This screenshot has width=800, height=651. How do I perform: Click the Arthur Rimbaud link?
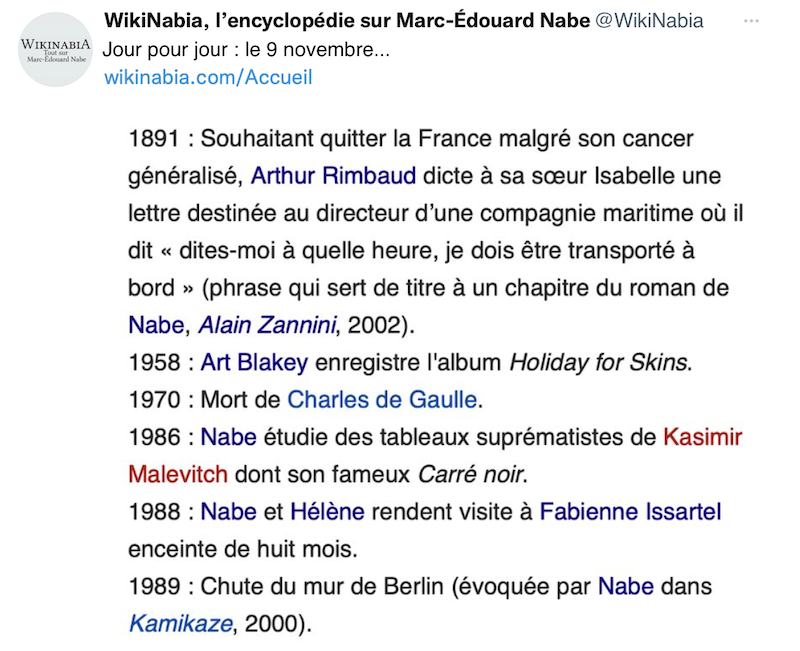(333, 176)
